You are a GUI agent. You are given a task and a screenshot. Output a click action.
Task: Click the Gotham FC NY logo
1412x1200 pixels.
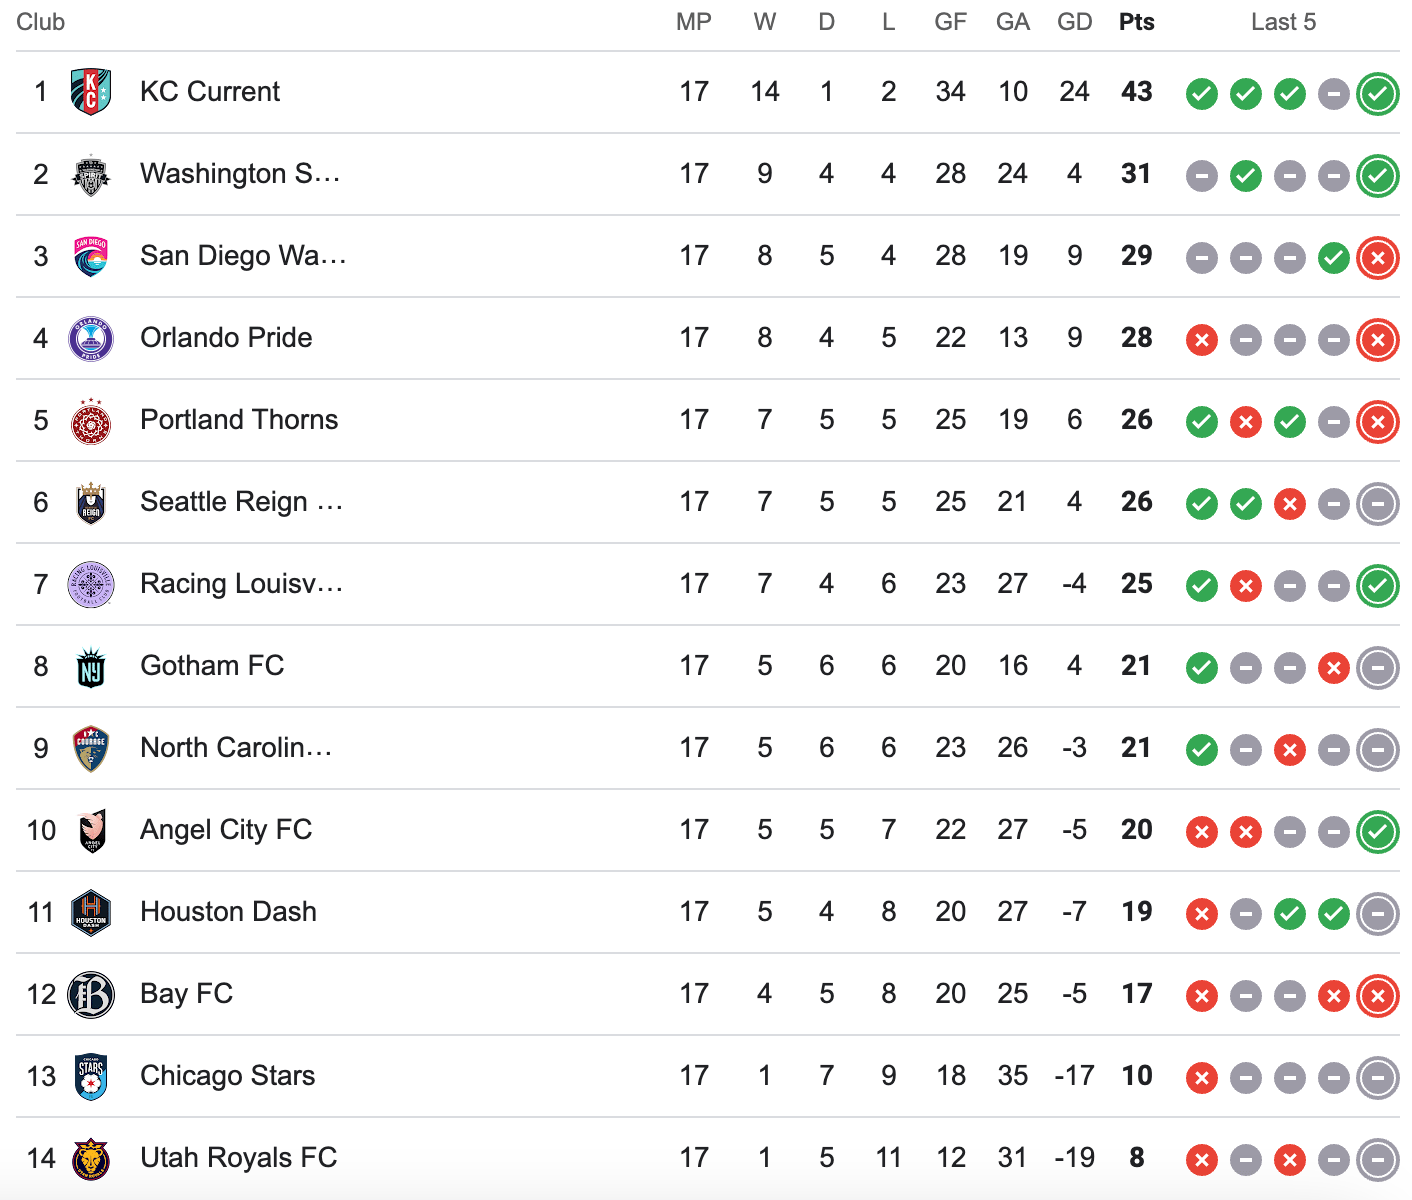pyautogui.click(x=91, y=666)
